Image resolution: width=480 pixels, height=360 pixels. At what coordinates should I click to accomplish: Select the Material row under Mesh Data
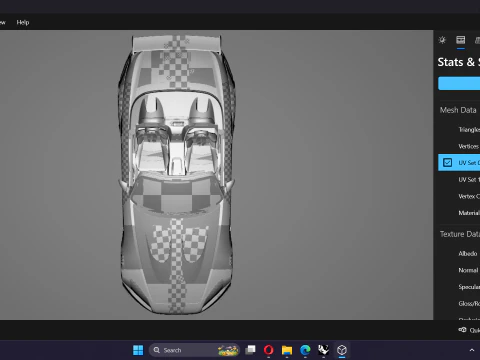[459, 213]
